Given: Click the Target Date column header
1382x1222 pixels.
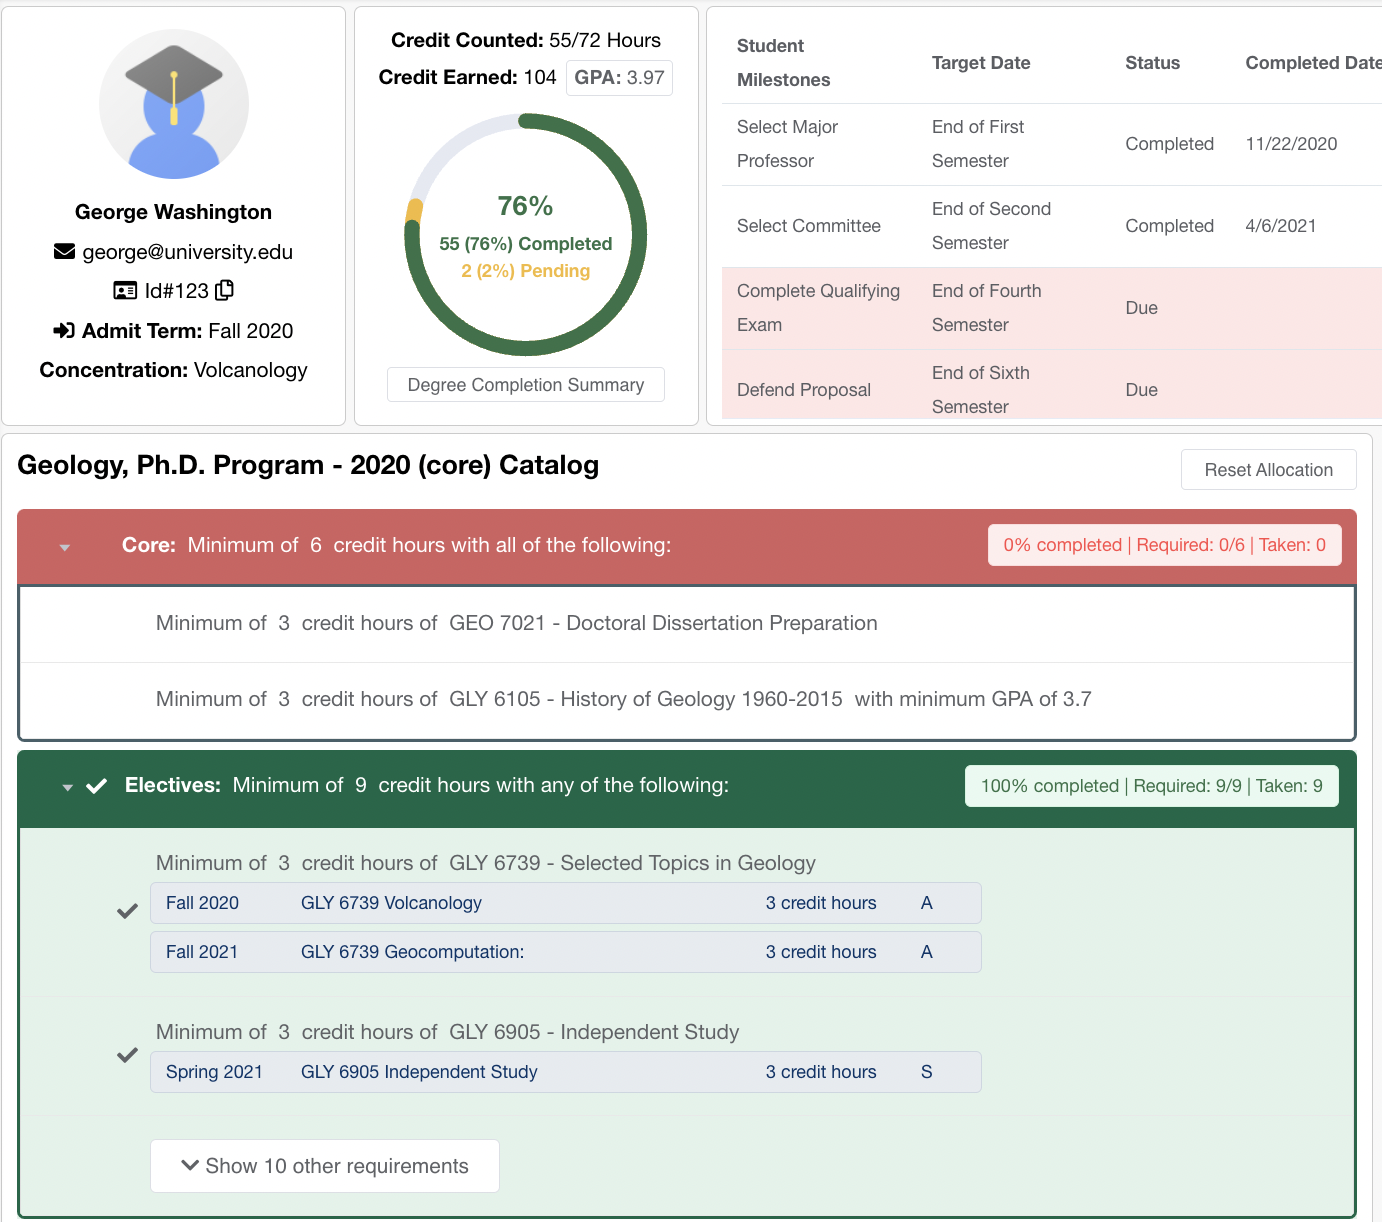Looking at the screenshot, I should coord(980,63).
